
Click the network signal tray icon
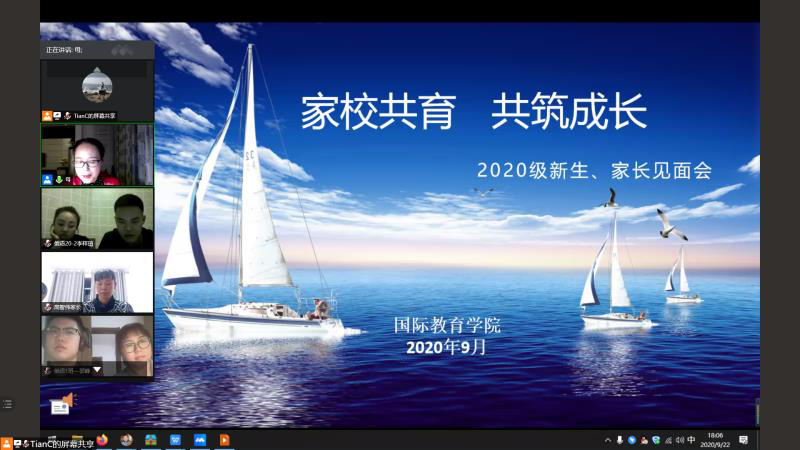(668, 440)
